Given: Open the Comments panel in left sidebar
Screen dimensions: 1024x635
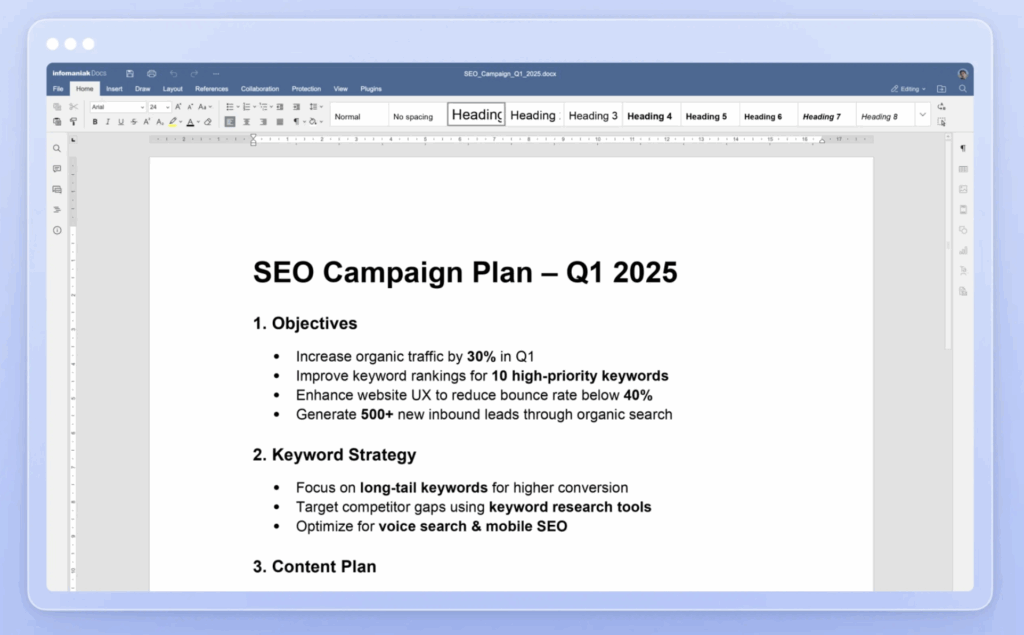Looking at the screenshot, I should tap(57, 169).
